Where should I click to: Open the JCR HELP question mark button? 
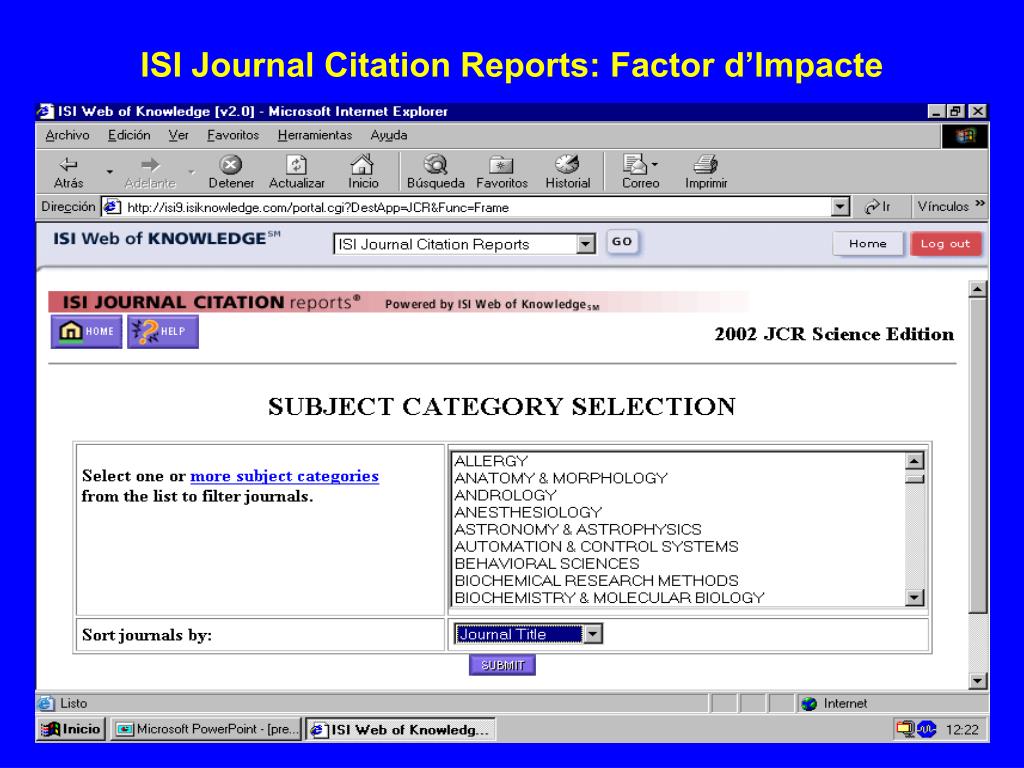tap(163, 332)
